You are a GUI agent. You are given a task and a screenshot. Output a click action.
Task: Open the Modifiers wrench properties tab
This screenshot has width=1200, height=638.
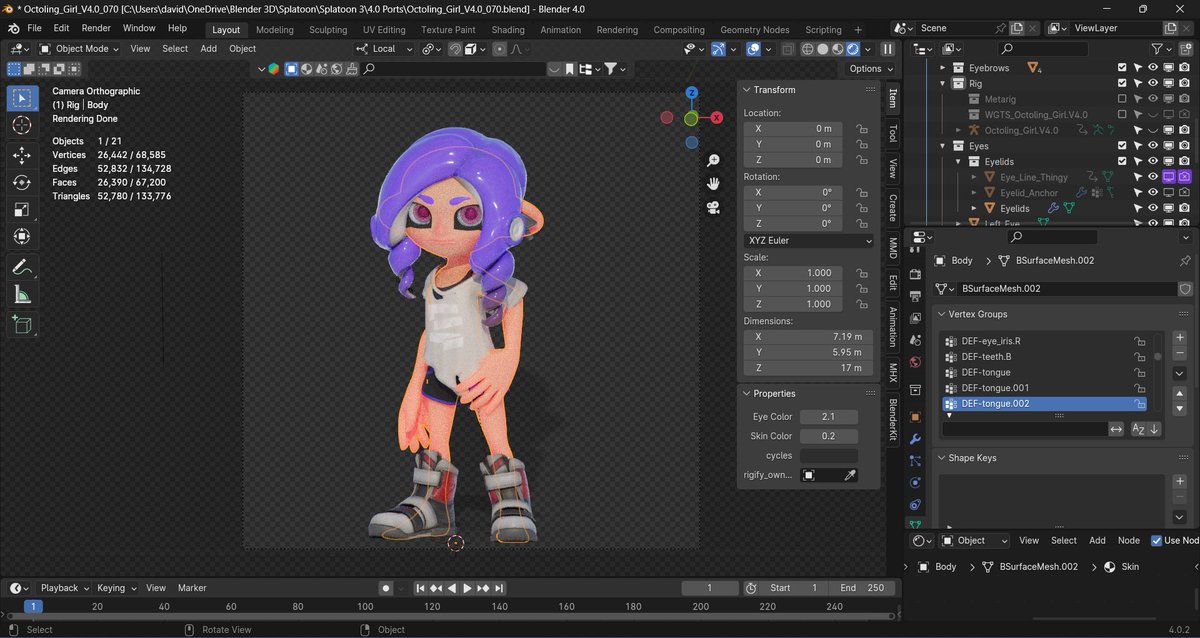(x=915, y=439)
